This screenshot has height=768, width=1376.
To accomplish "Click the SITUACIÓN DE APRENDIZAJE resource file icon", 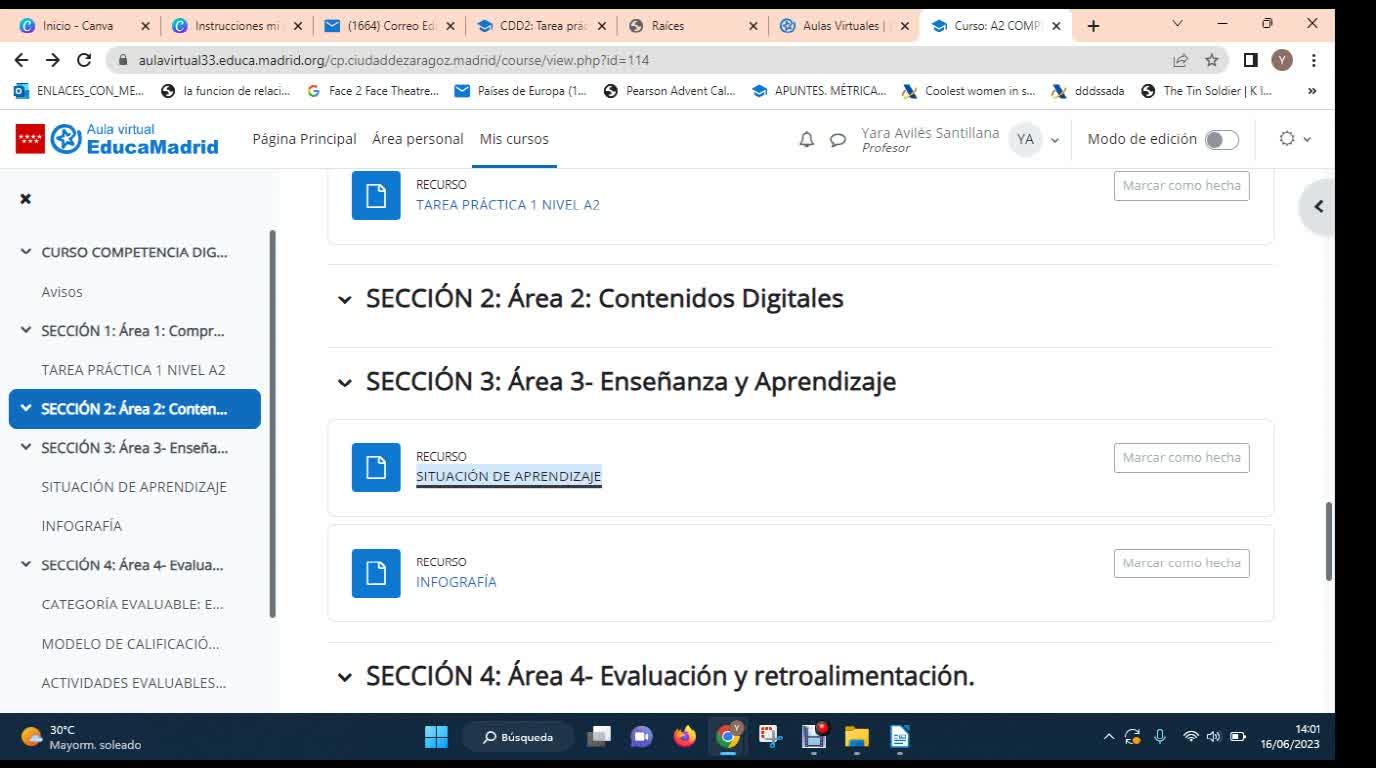I will [x=376, y=467].
